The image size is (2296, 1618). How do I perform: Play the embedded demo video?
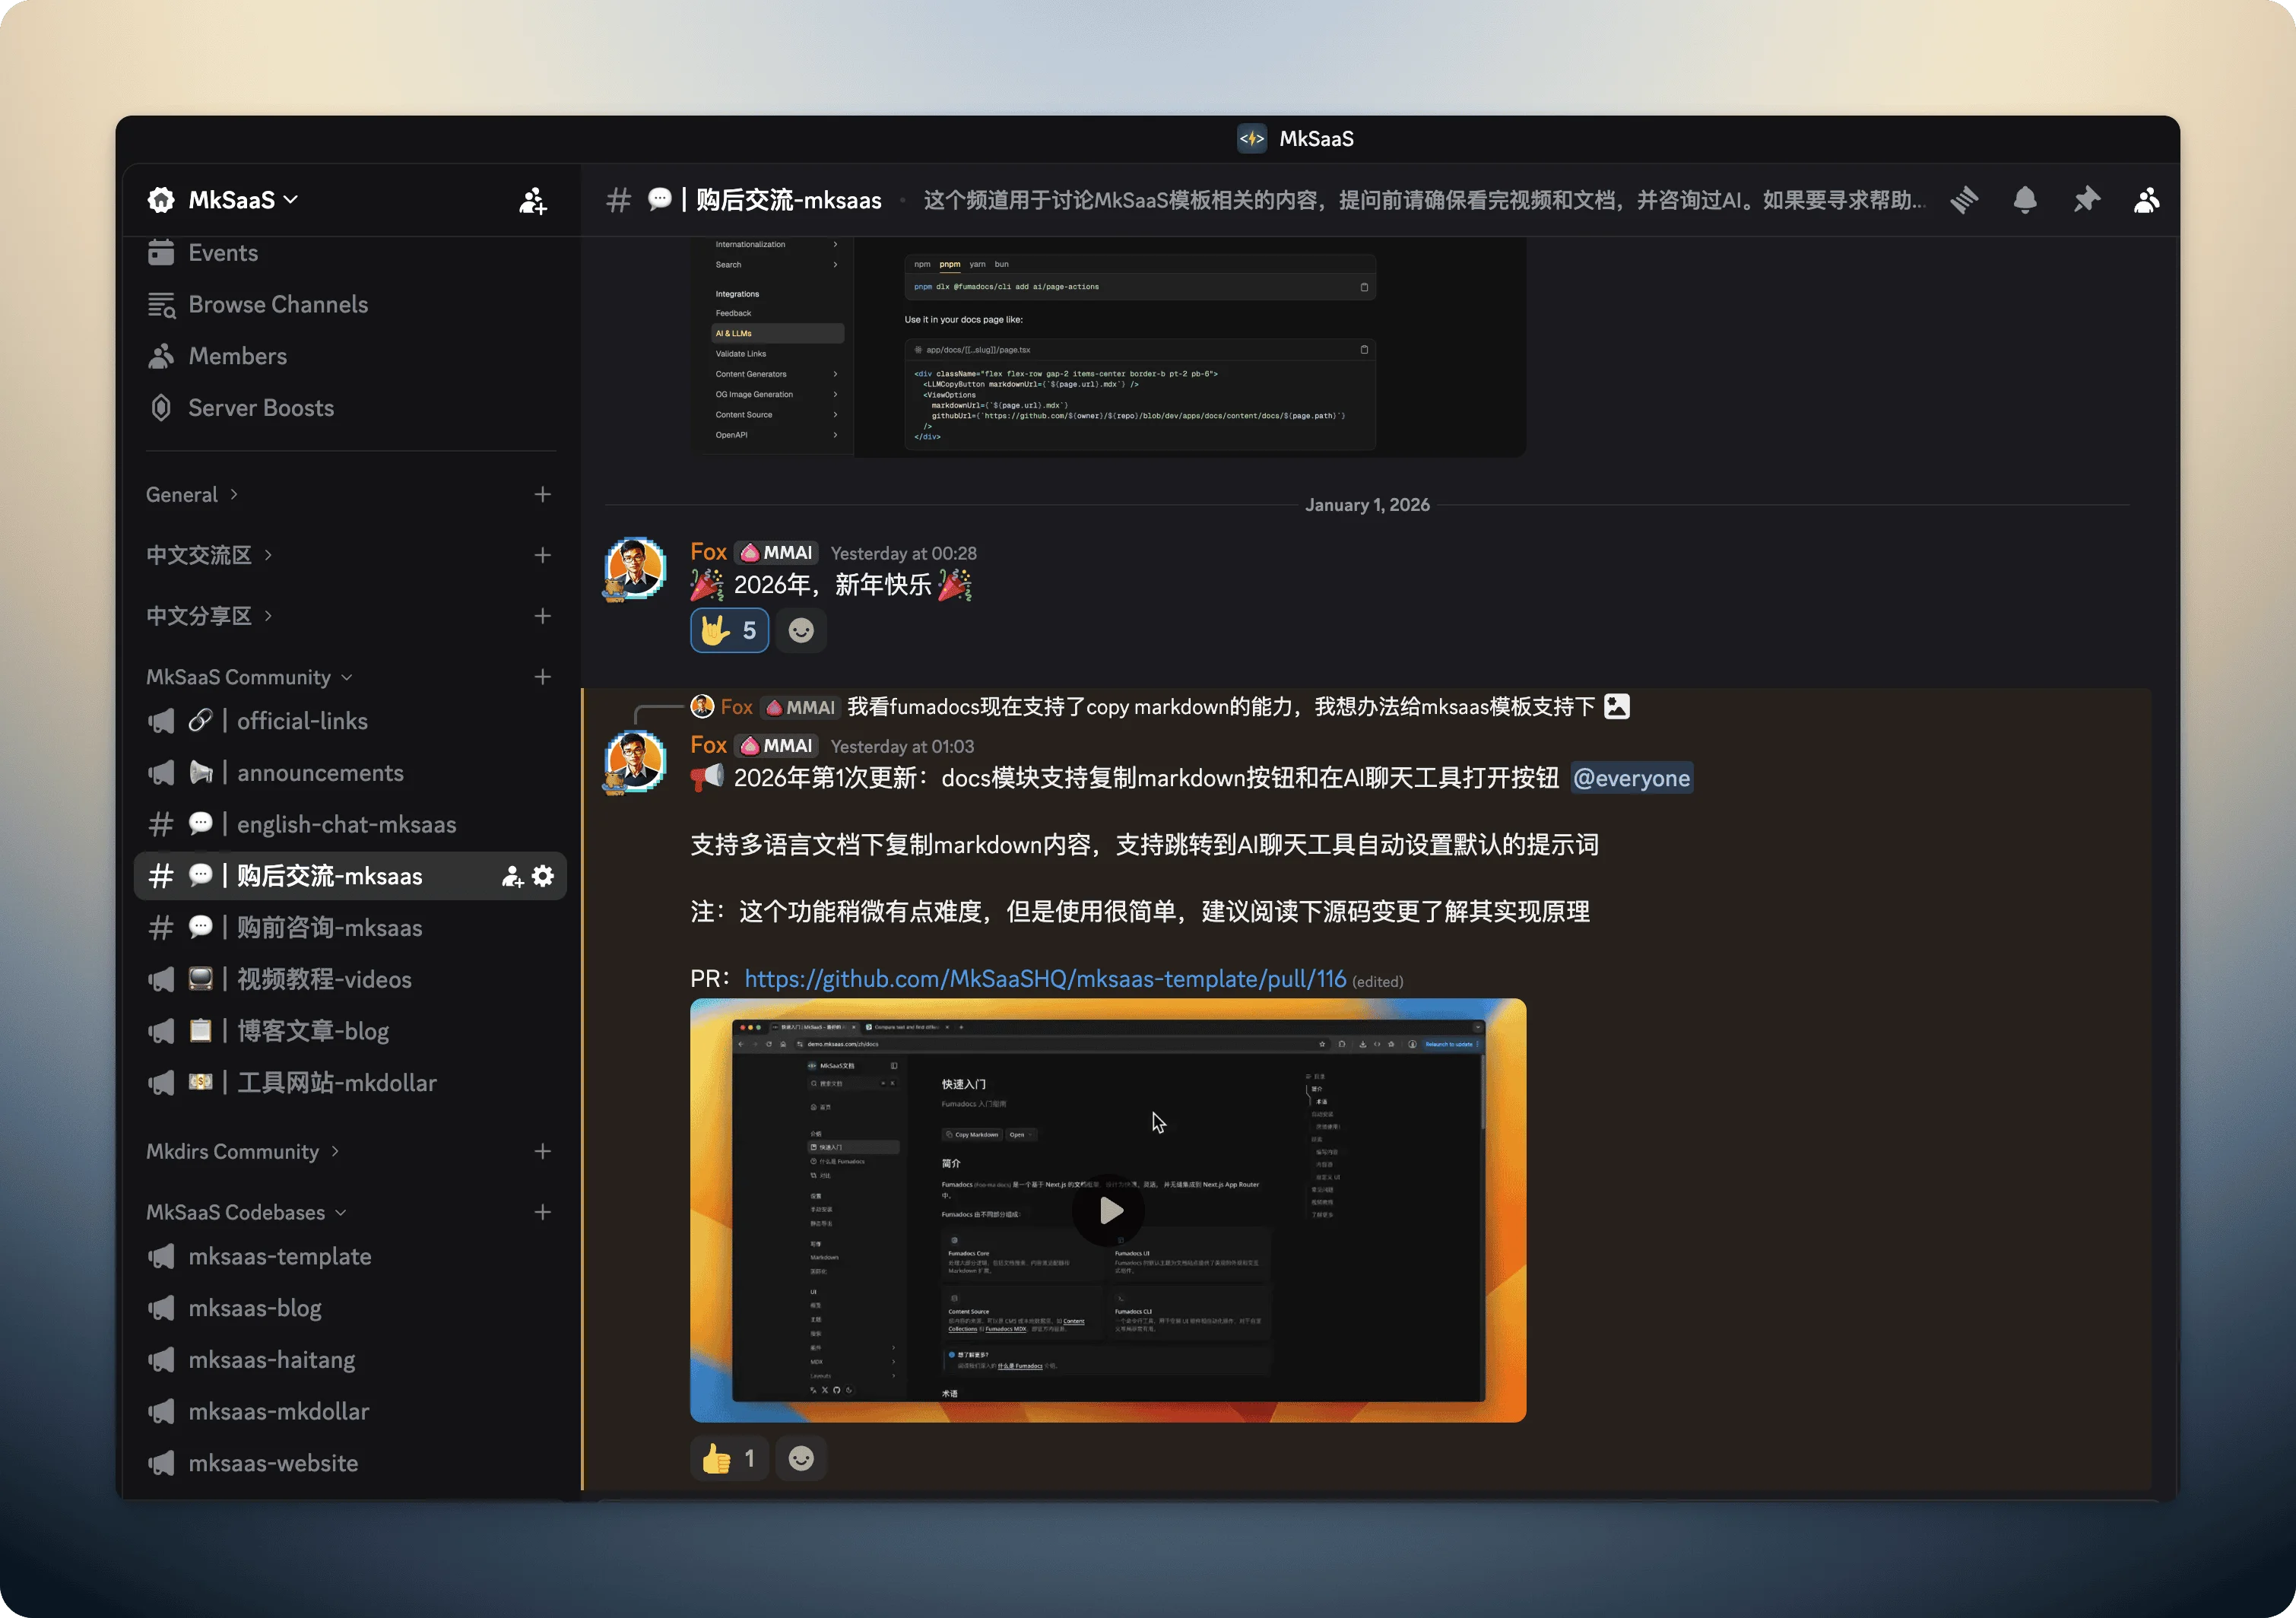[1109, 1210]
